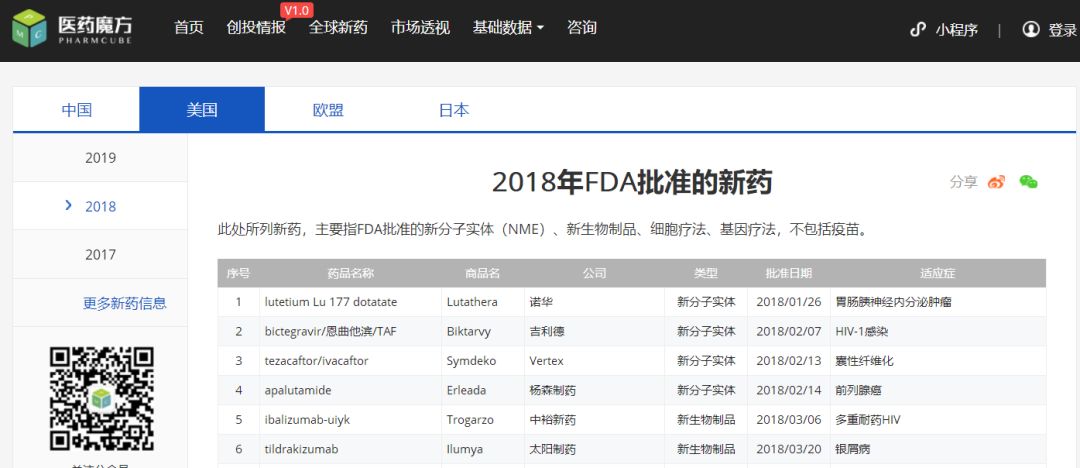Screen dimensions: 1080x468
Task: Share the page via the Weibo icon
Action: click(x=996, y=182)
